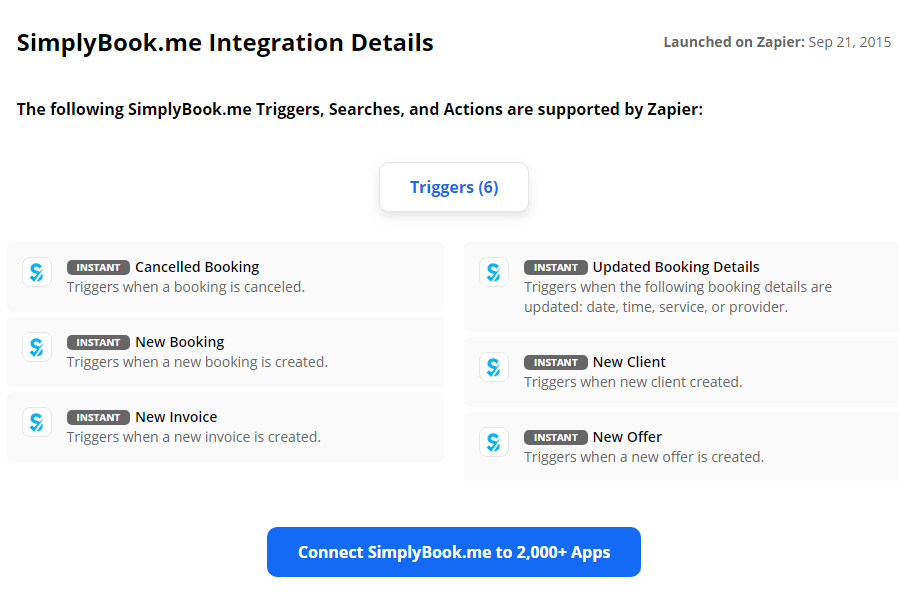Open the Triggers (6) tab

click(x=454, y=187)
